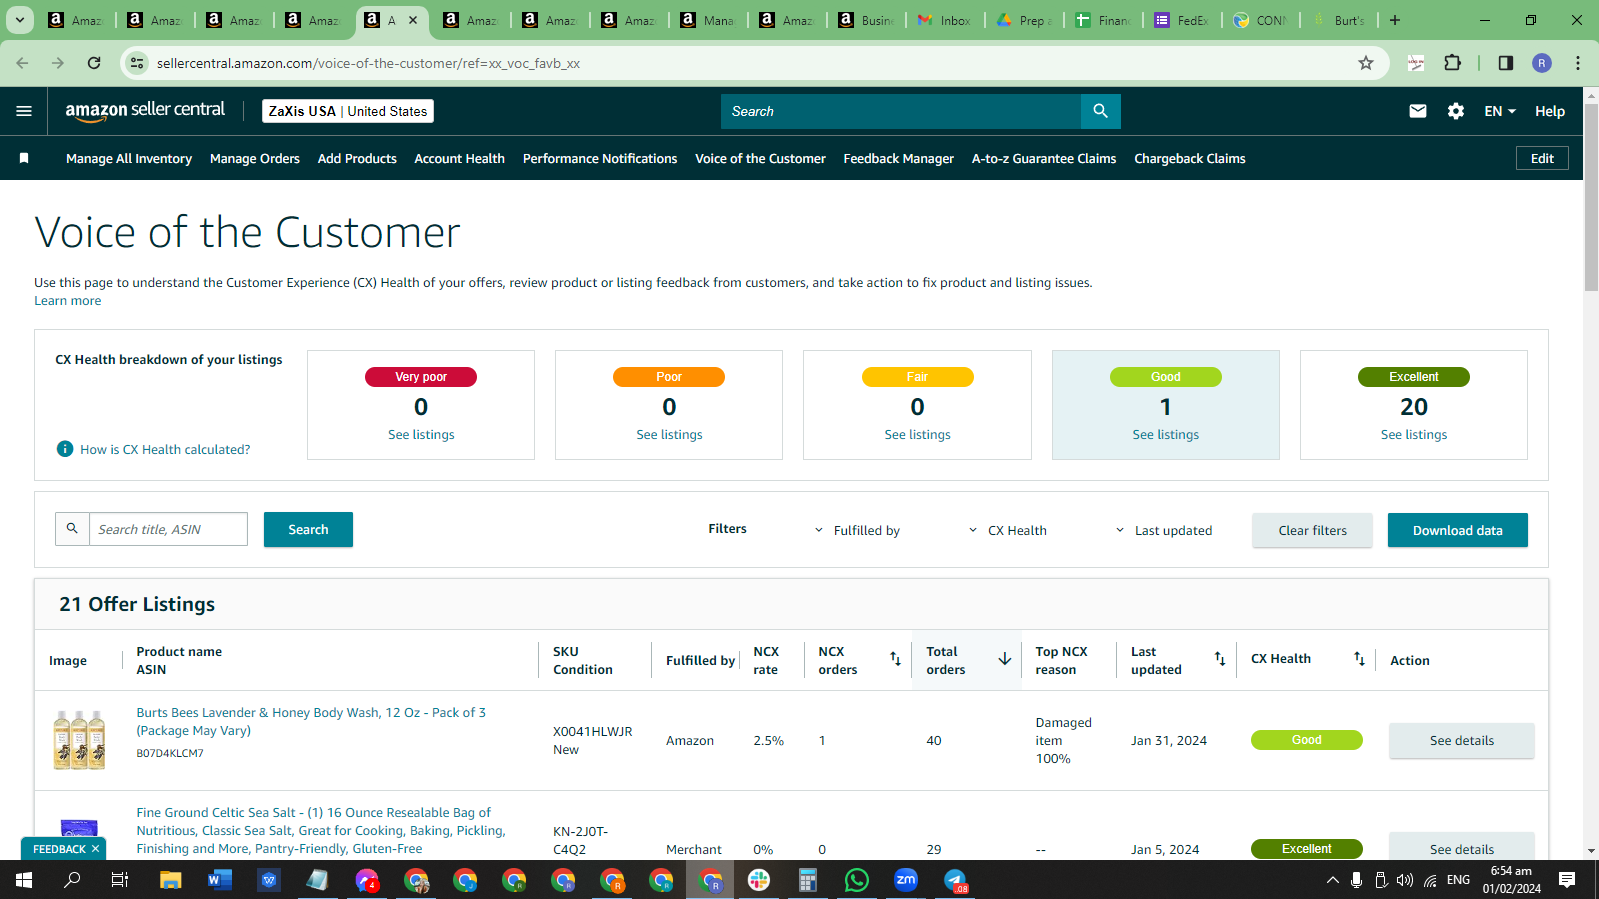1599x899 pixels.
Task: Open the EN language dropdown
Action: point(1500,111)
